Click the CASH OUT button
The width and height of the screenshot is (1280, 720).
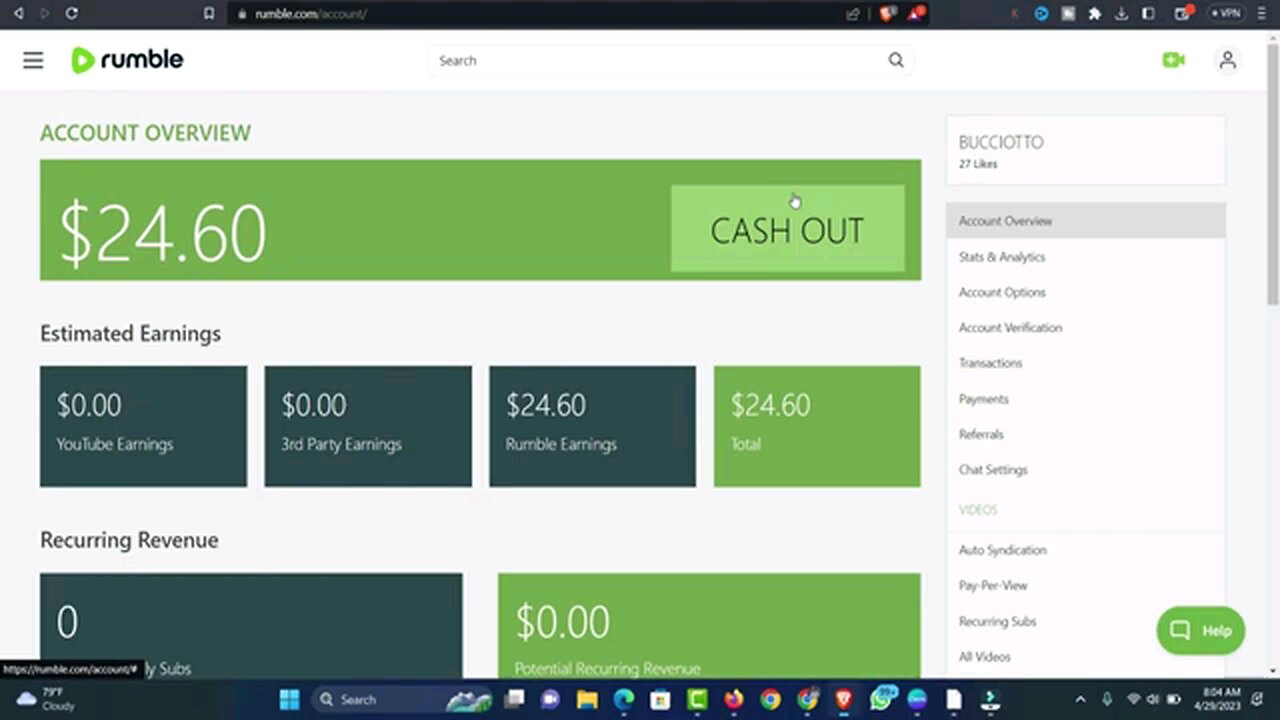pos(787,229)
